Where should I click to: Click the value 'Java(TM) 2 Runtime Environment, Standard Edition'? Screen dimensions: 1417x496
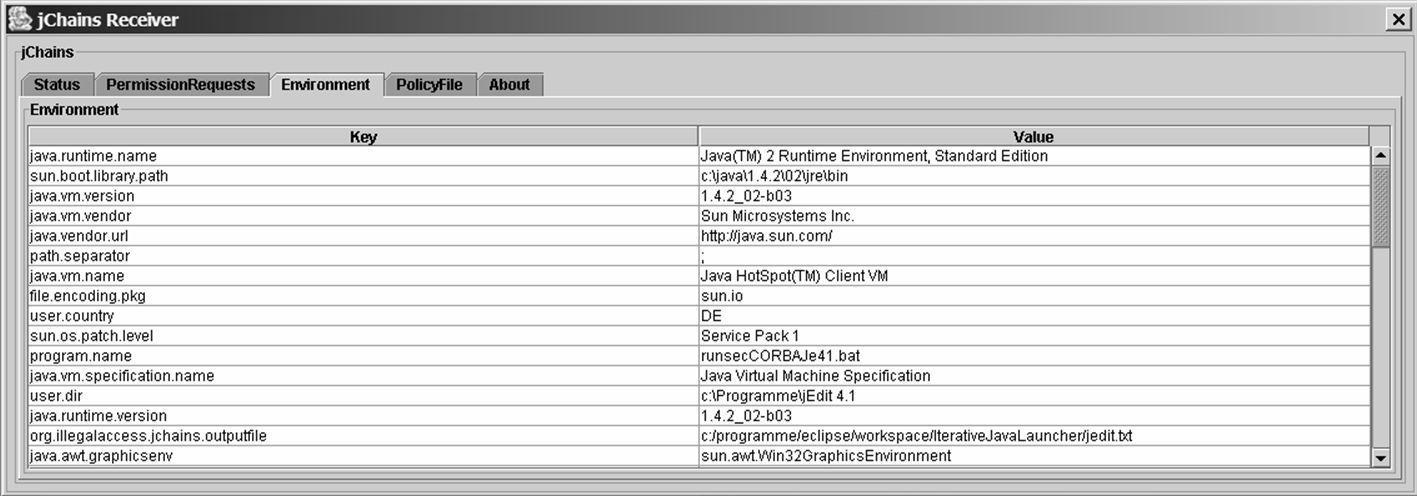[x=1034, y=156]
